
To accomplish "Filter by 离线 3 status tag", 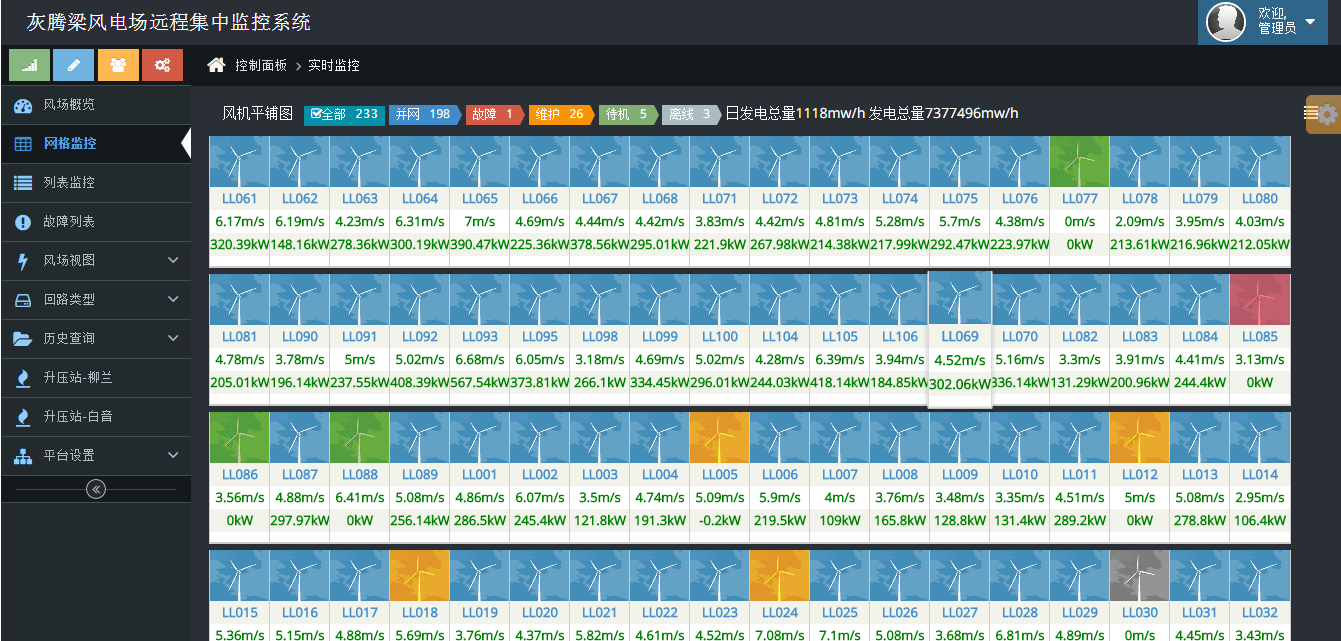I will click(690, 114).
